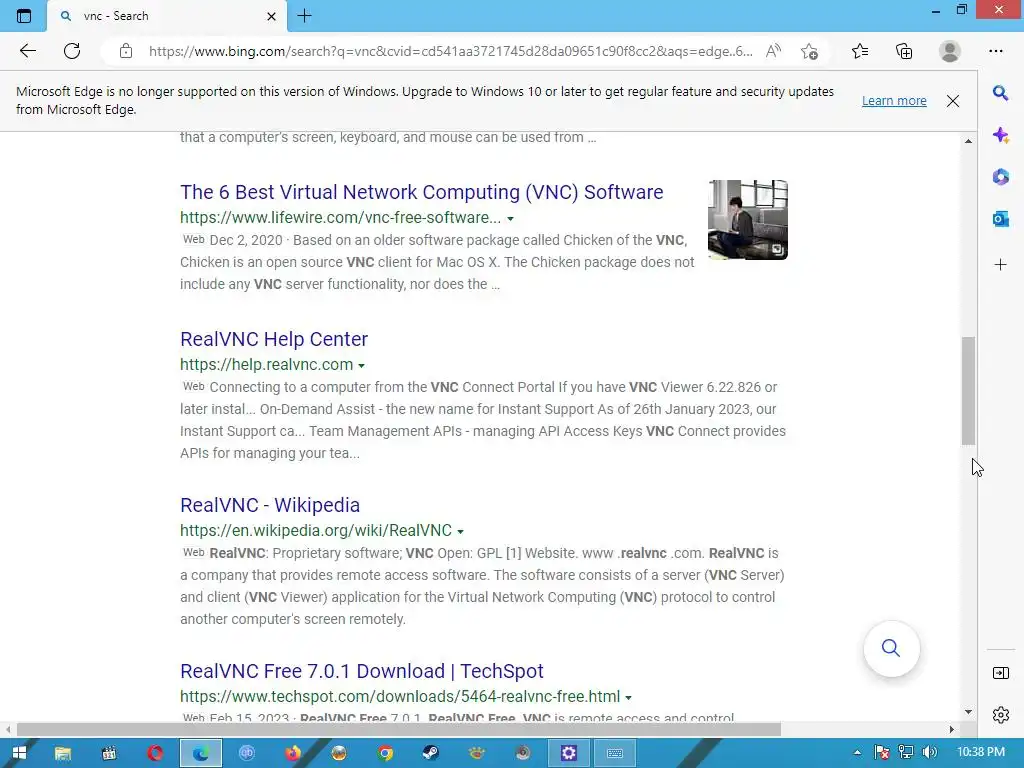
Task: Hide the sidebar with the panel toggle icon
Action: coord(1000,673)
